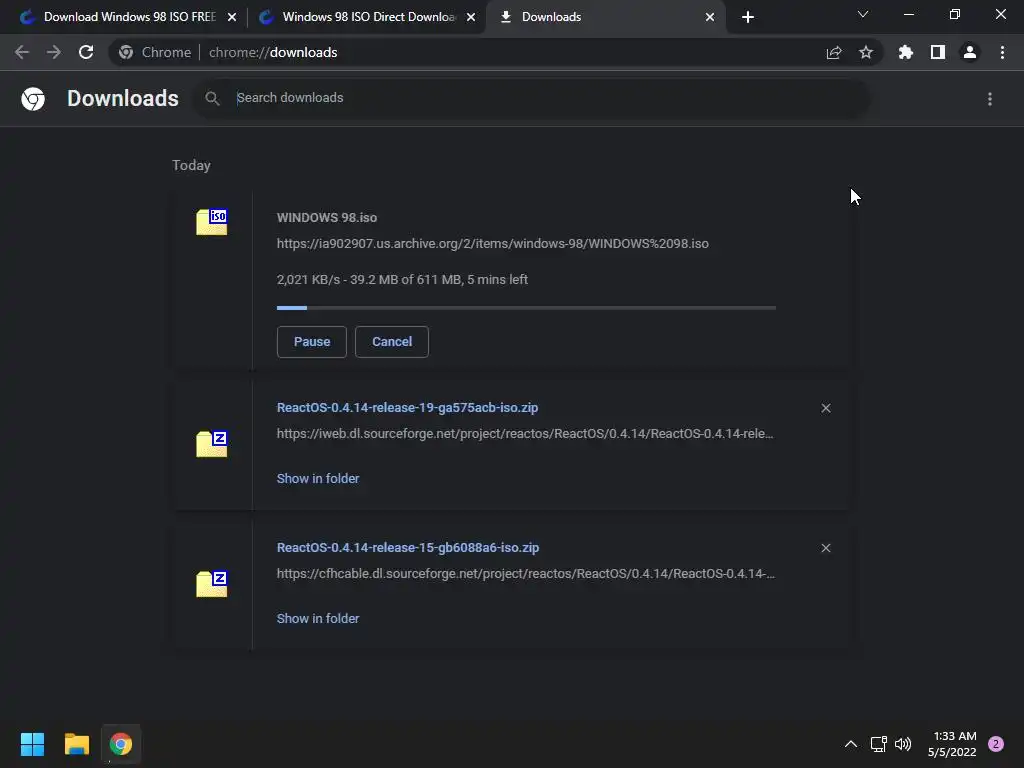1024x768 pixels.
Task: Pause the WINDOWS 98.iso download
Action: click(x=312, y=342)
